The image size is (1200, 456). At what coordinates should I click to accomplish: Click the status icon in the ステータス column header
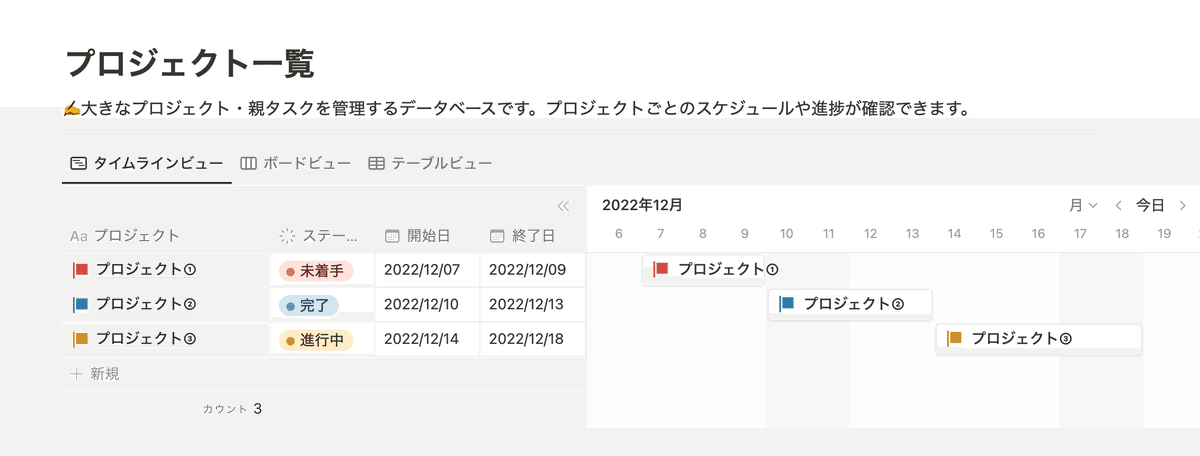(287, 236)
